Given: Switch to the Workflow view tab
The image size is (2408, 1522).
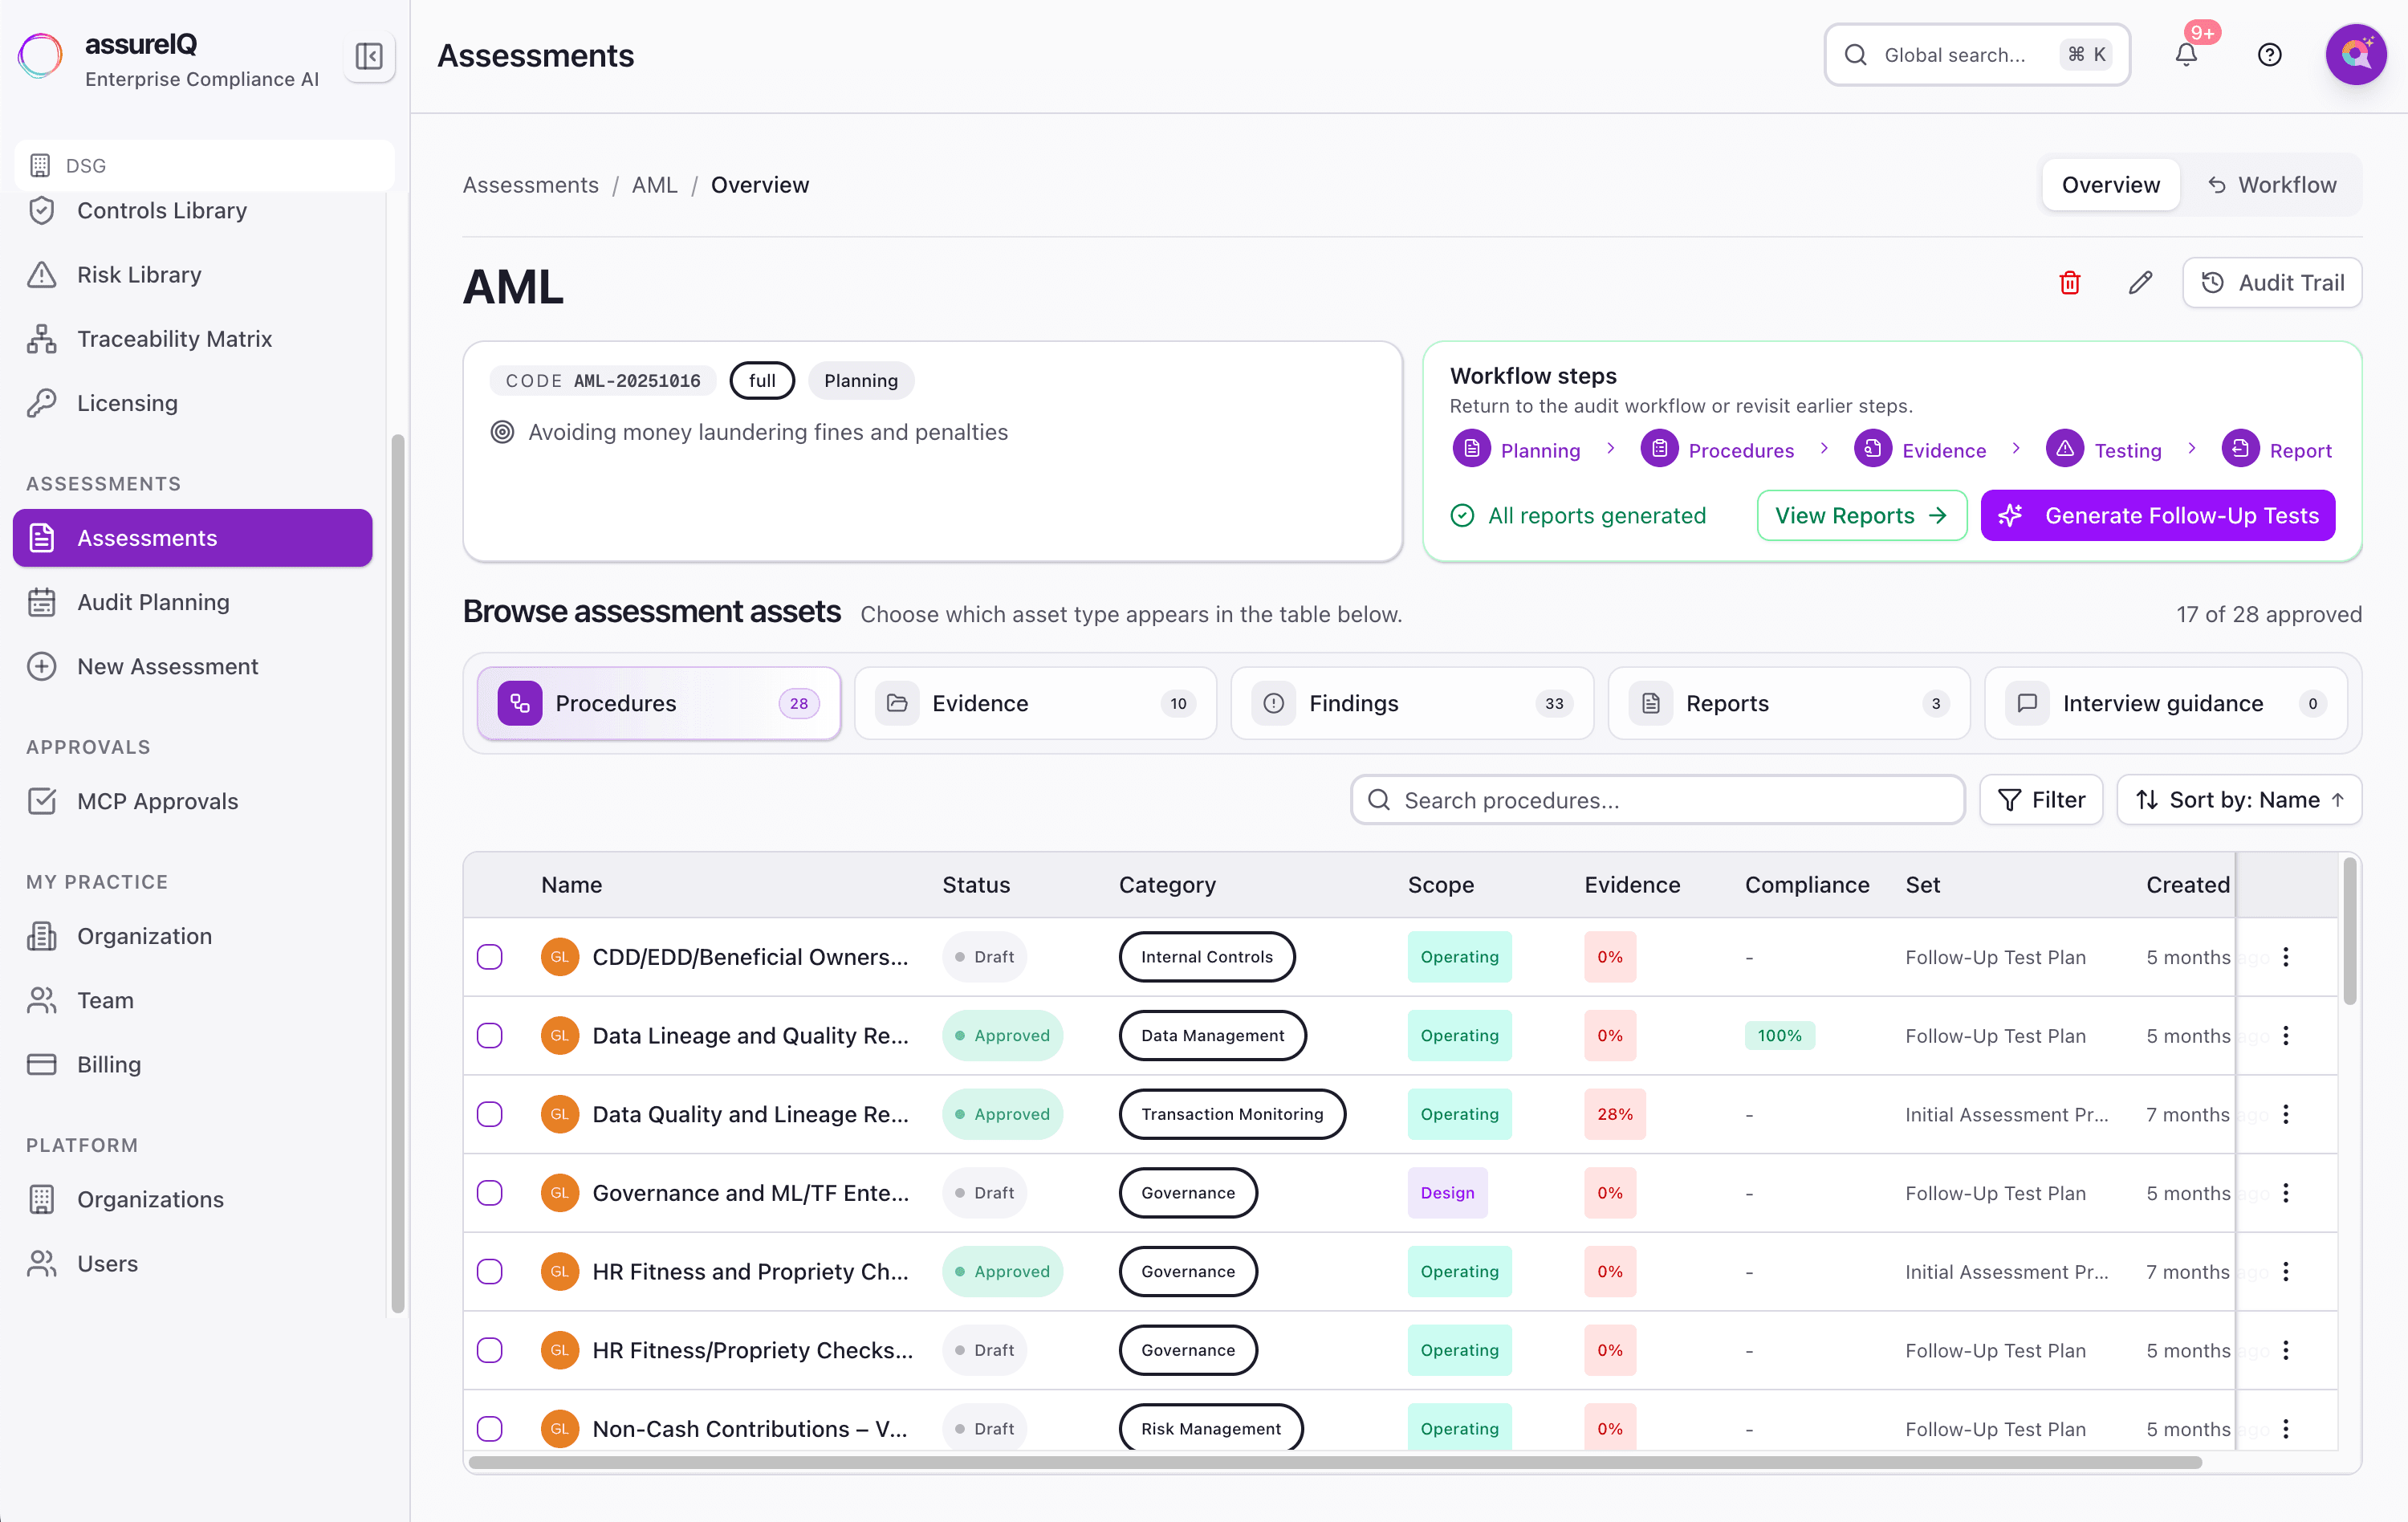Looking at the screenshot, I should pyautogui.click(x=2272, y=185).
